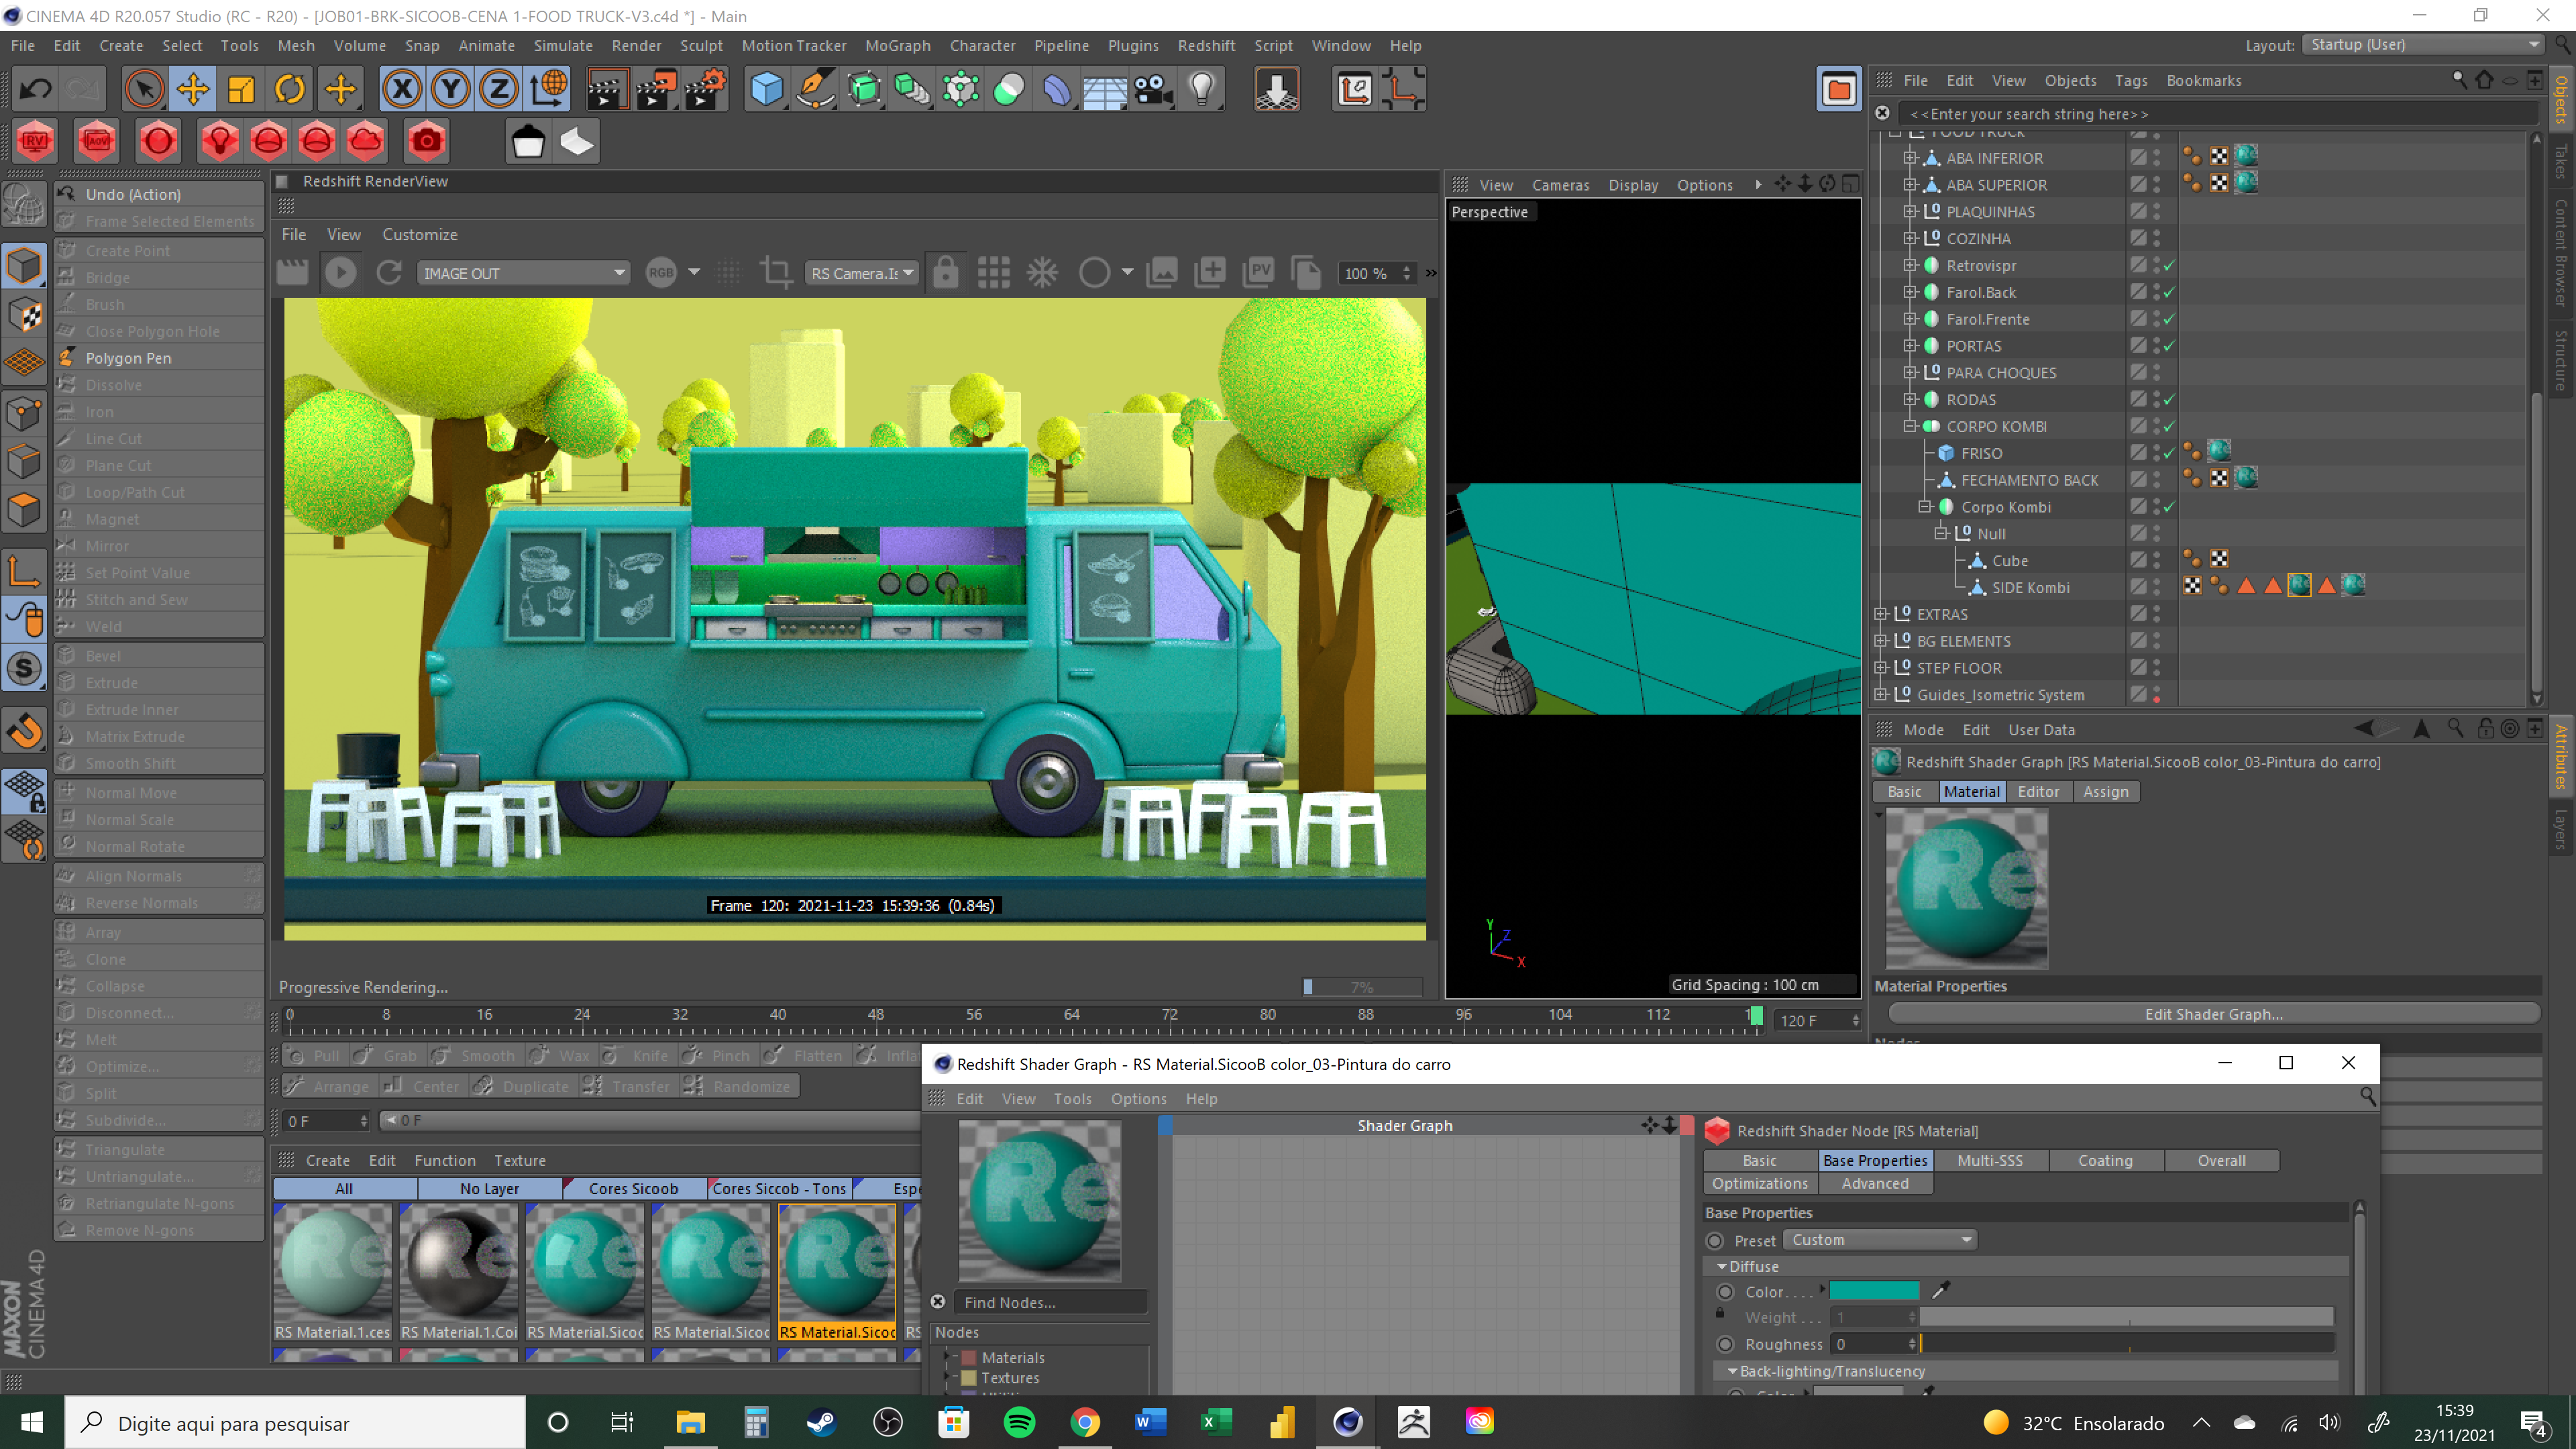
Task: Switch to the Coating tab
Action: click(2105, 1160)
